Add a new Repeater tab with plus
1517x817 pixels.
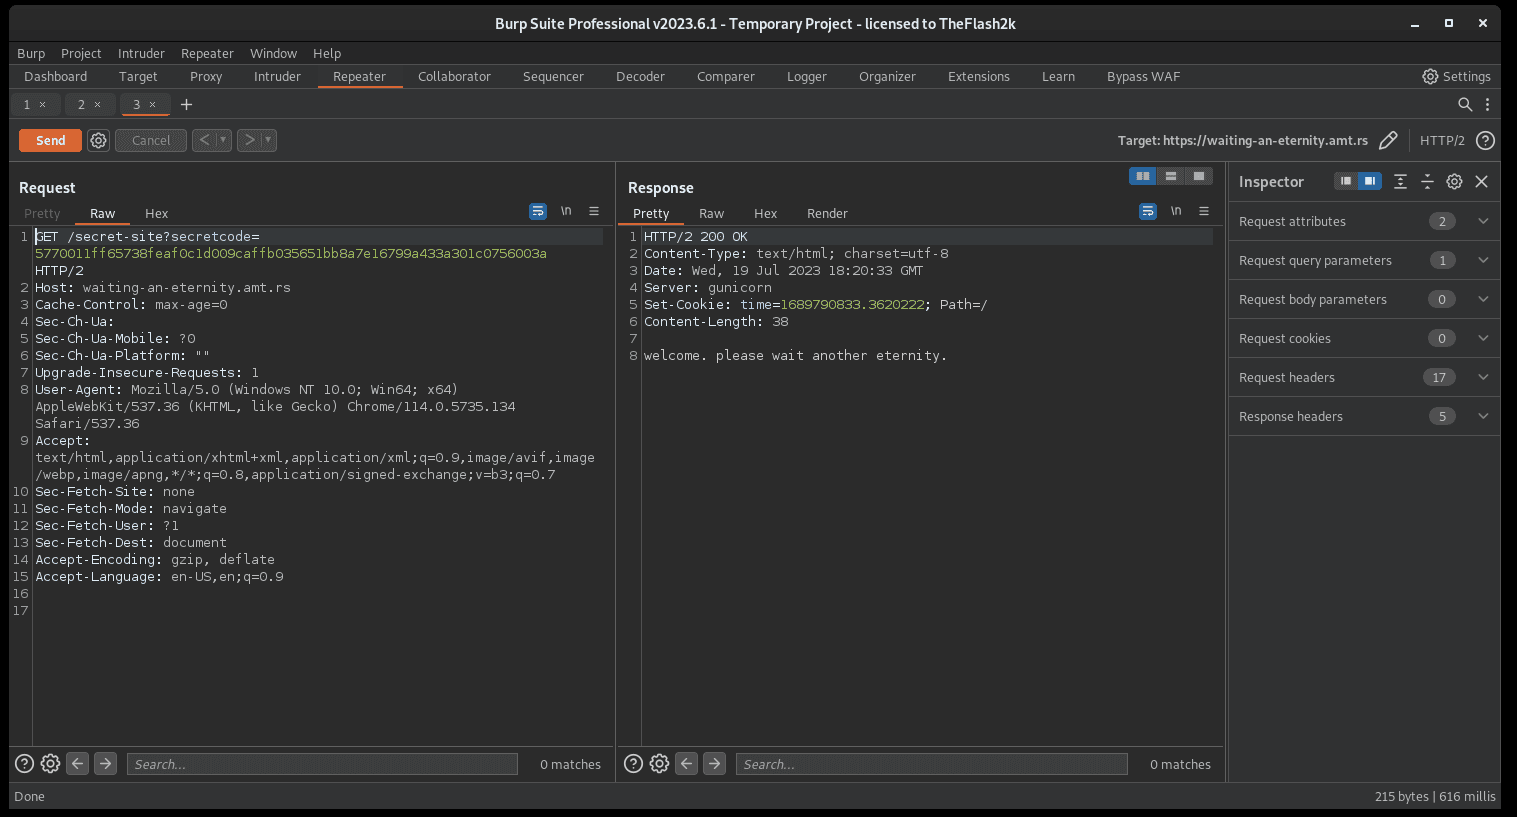[186, 104]
